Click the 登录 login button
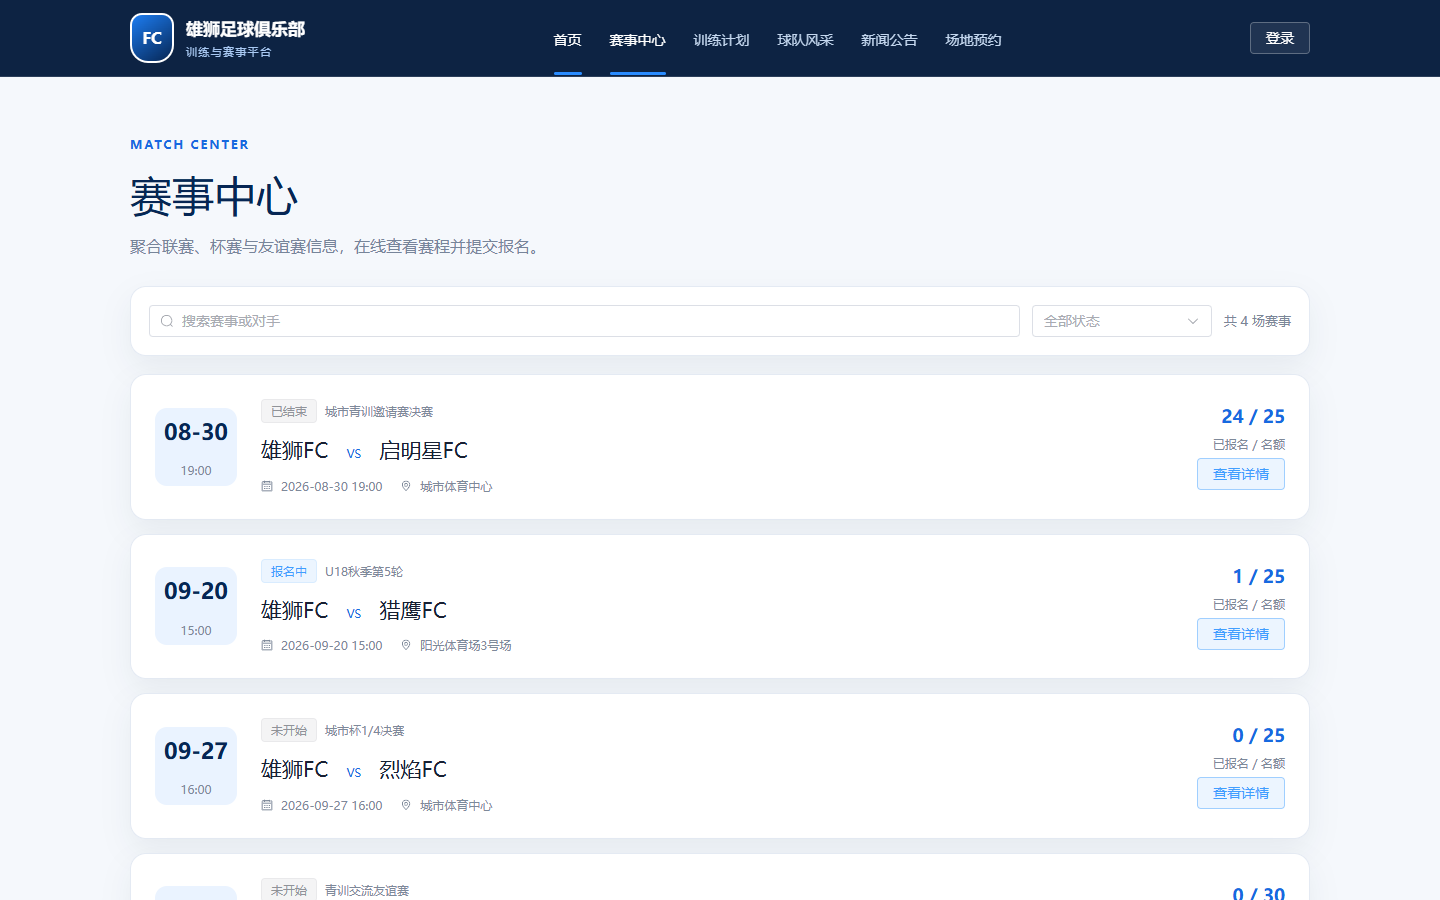The image size is (1440, 900). click(x=1279, y=38)
